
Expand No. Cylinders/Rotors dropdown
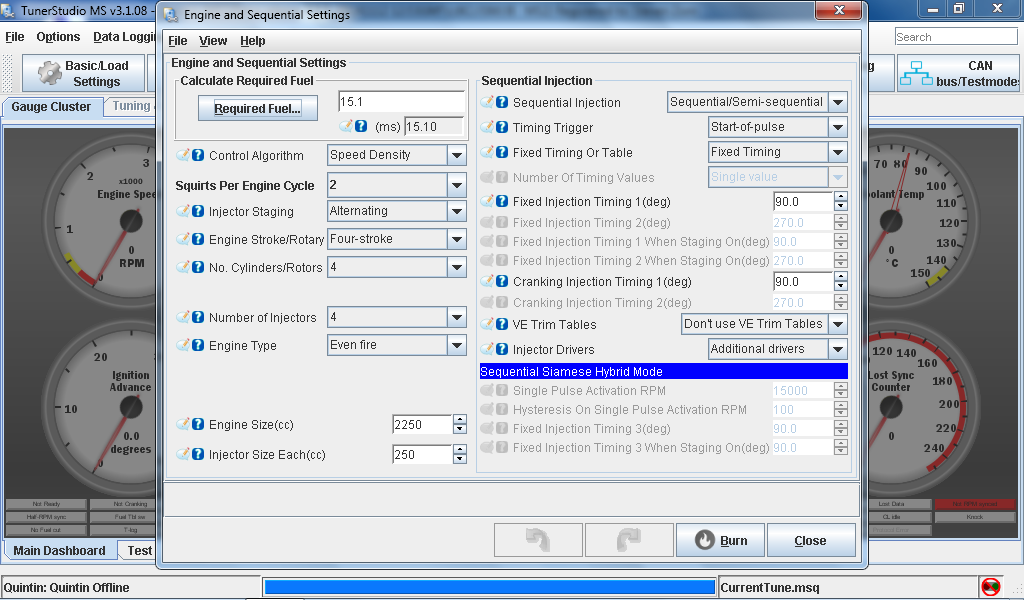click(x=456, y=267)
